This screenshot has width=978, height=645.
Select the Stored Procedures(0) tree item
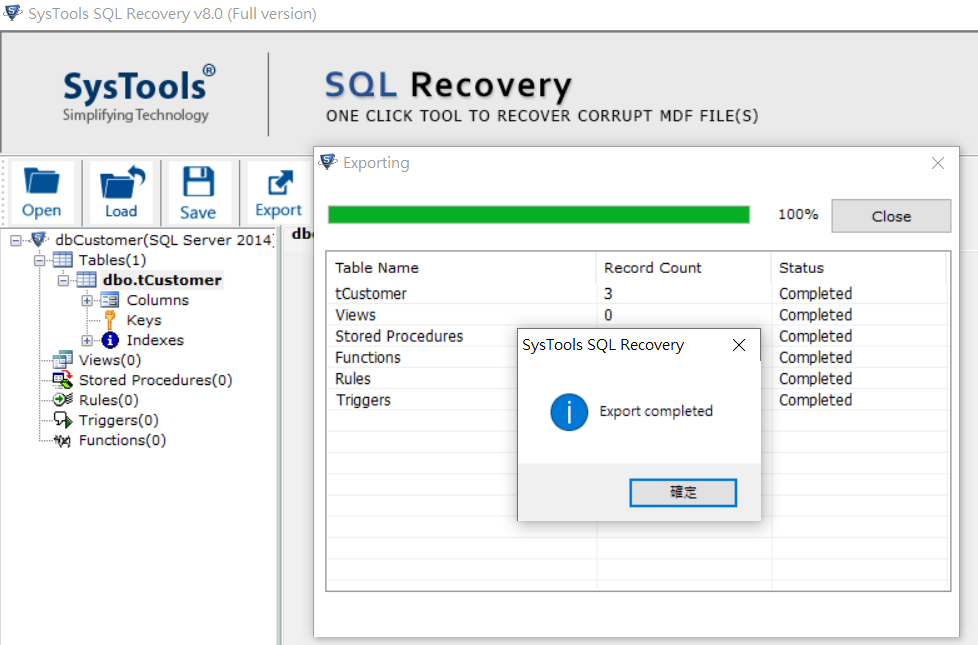[155, 380]
